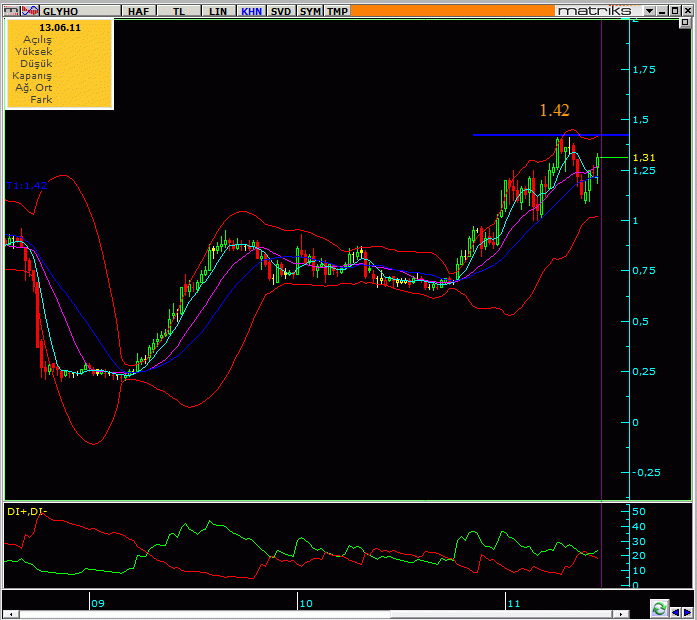
Task: Select the SVD tab in toolbar
Action: 281,10
